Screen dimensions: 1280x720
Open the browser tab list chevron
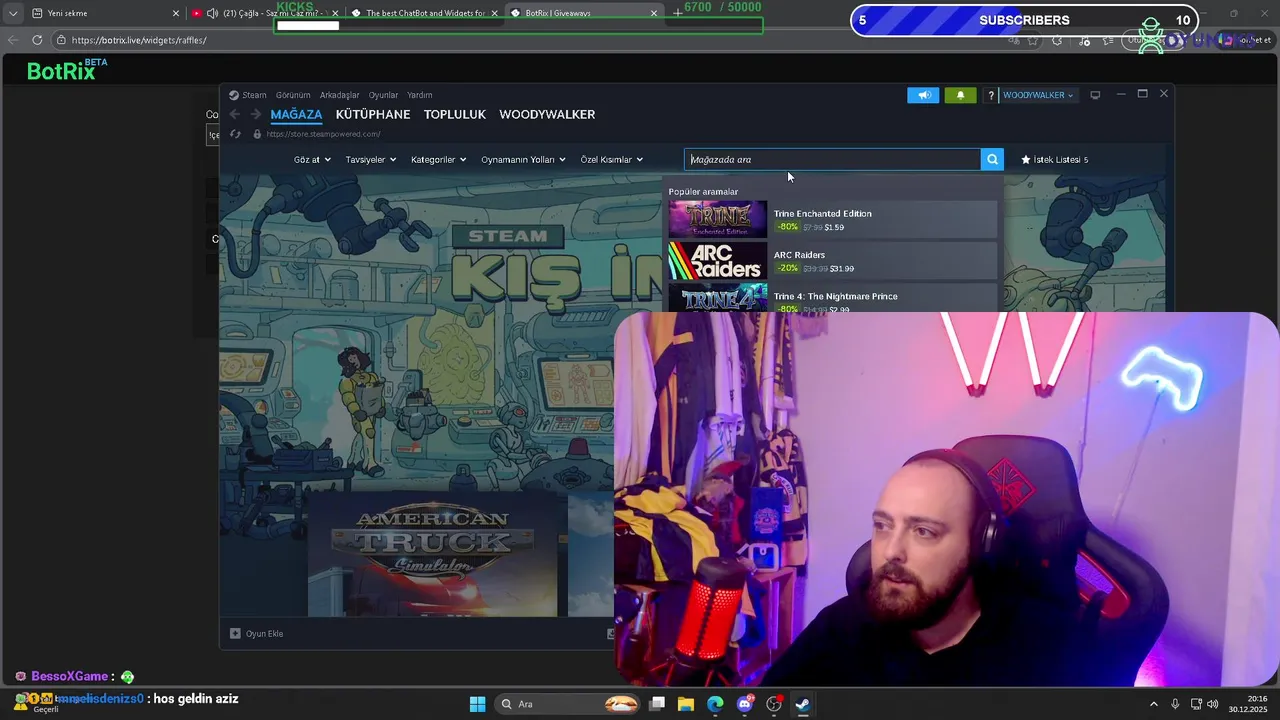pyautogui.click(x=12, y=13)
